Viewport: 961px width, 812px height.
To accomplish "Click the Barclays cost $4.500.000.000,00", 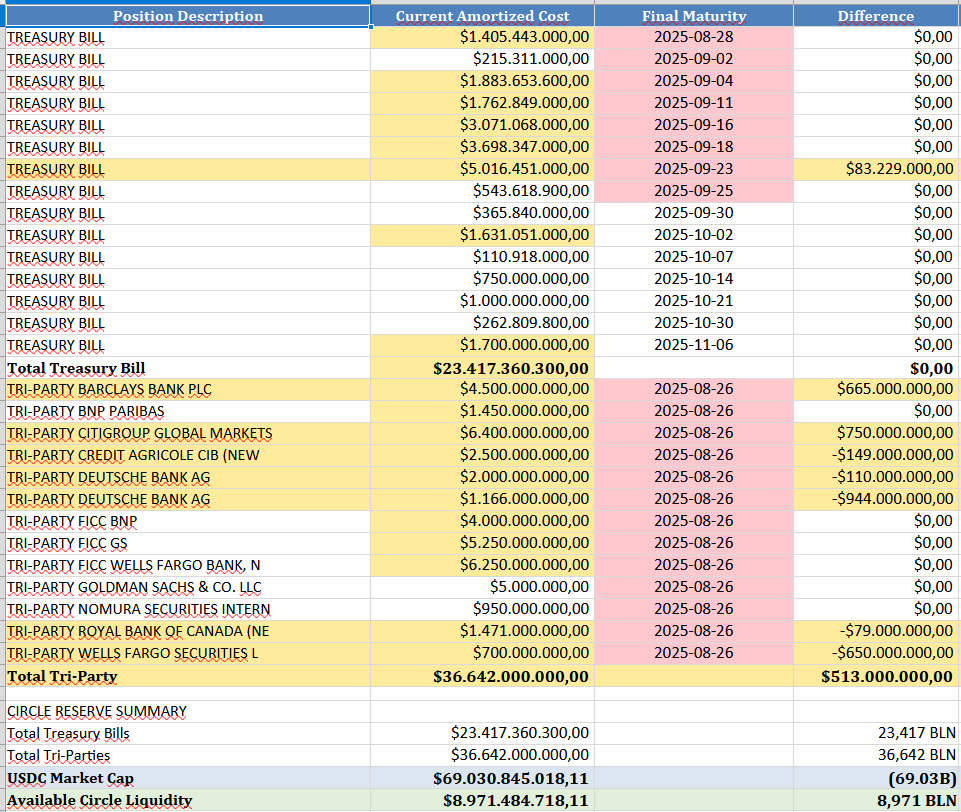I will pos(482,390).
